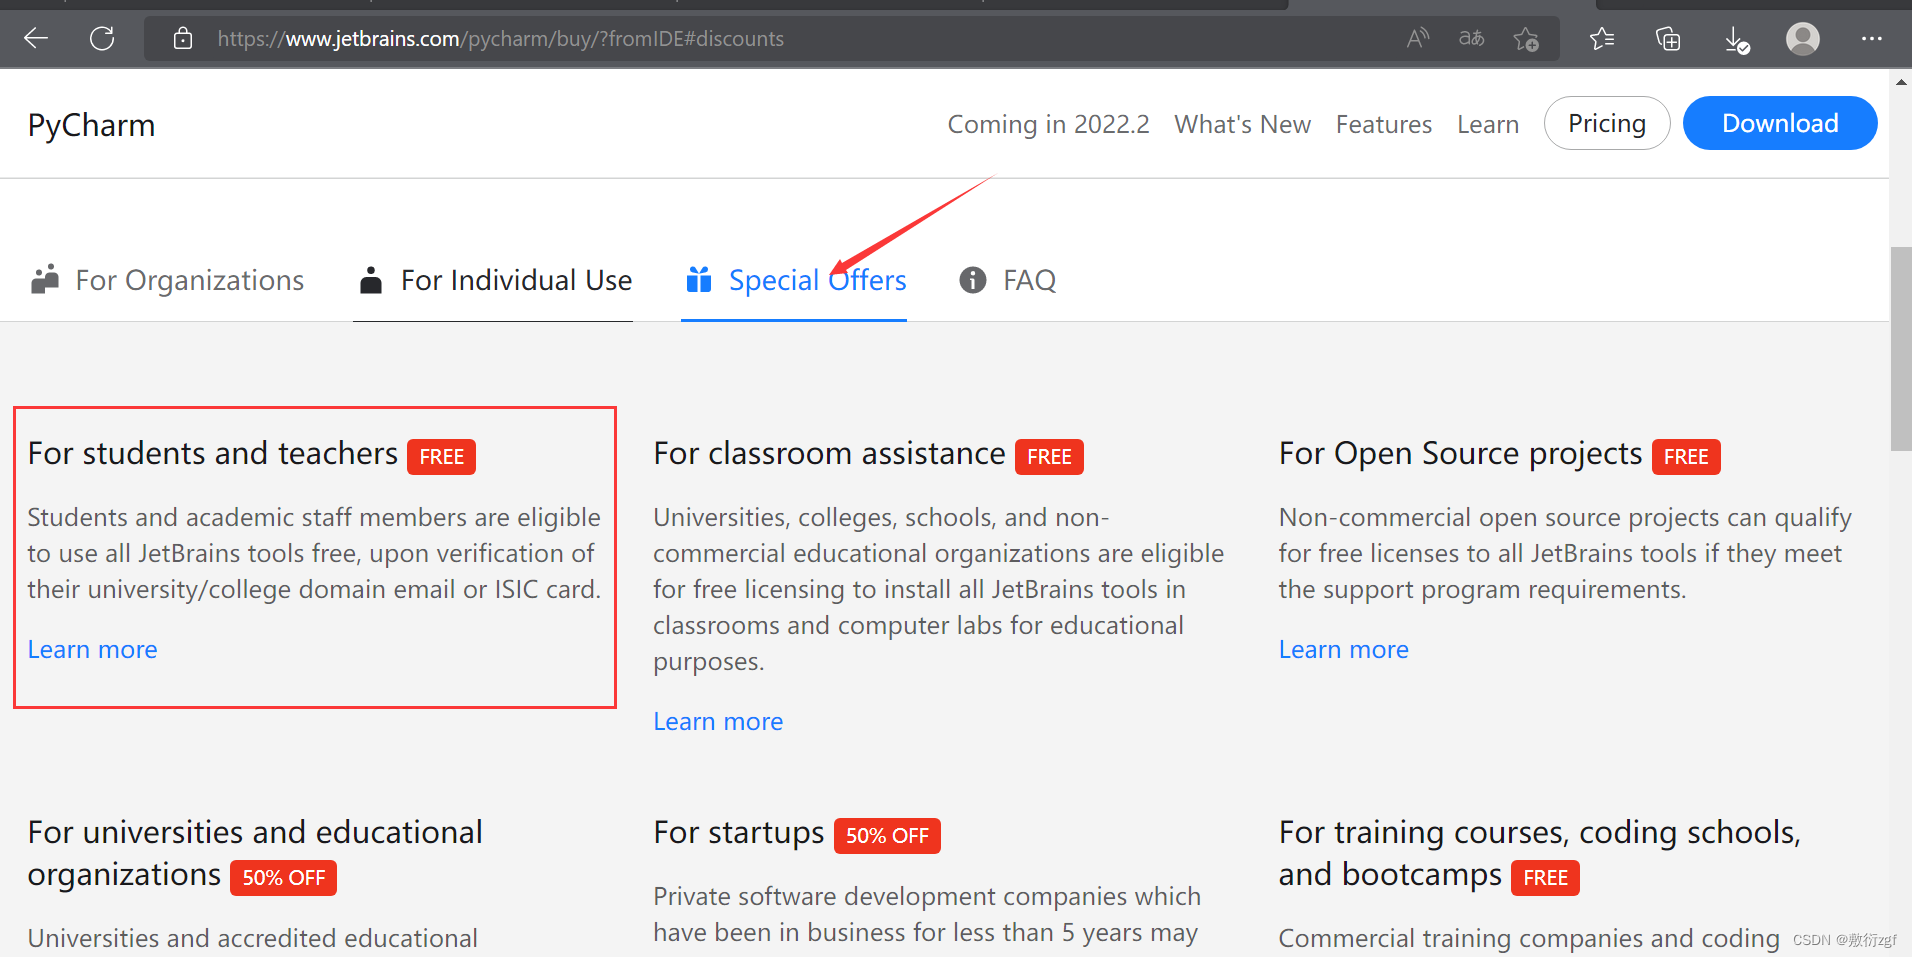
Task: Click the organizations people icon
Action: tap(45, 279)
